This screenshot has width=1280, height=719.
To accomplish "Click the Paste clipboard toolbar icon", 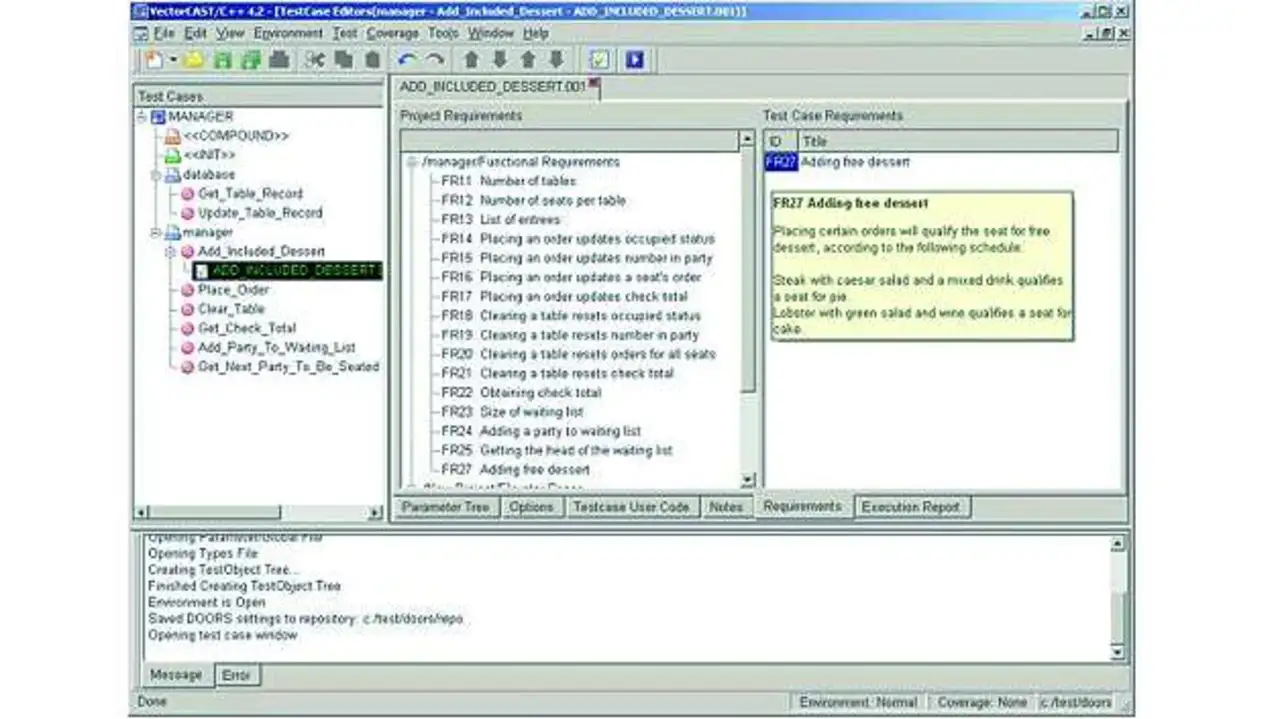I will [x=373, y=60].
